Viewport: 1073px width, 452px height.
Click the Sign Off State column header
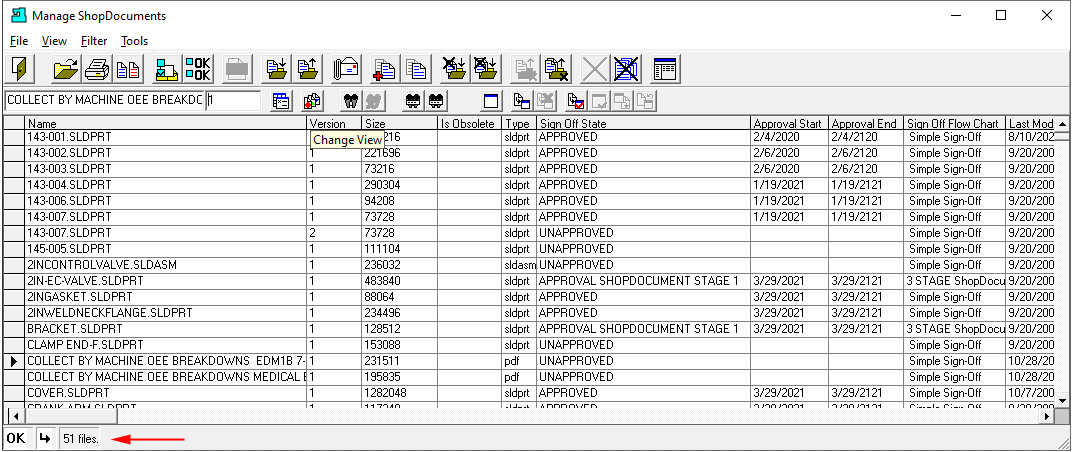pos(644,124)
